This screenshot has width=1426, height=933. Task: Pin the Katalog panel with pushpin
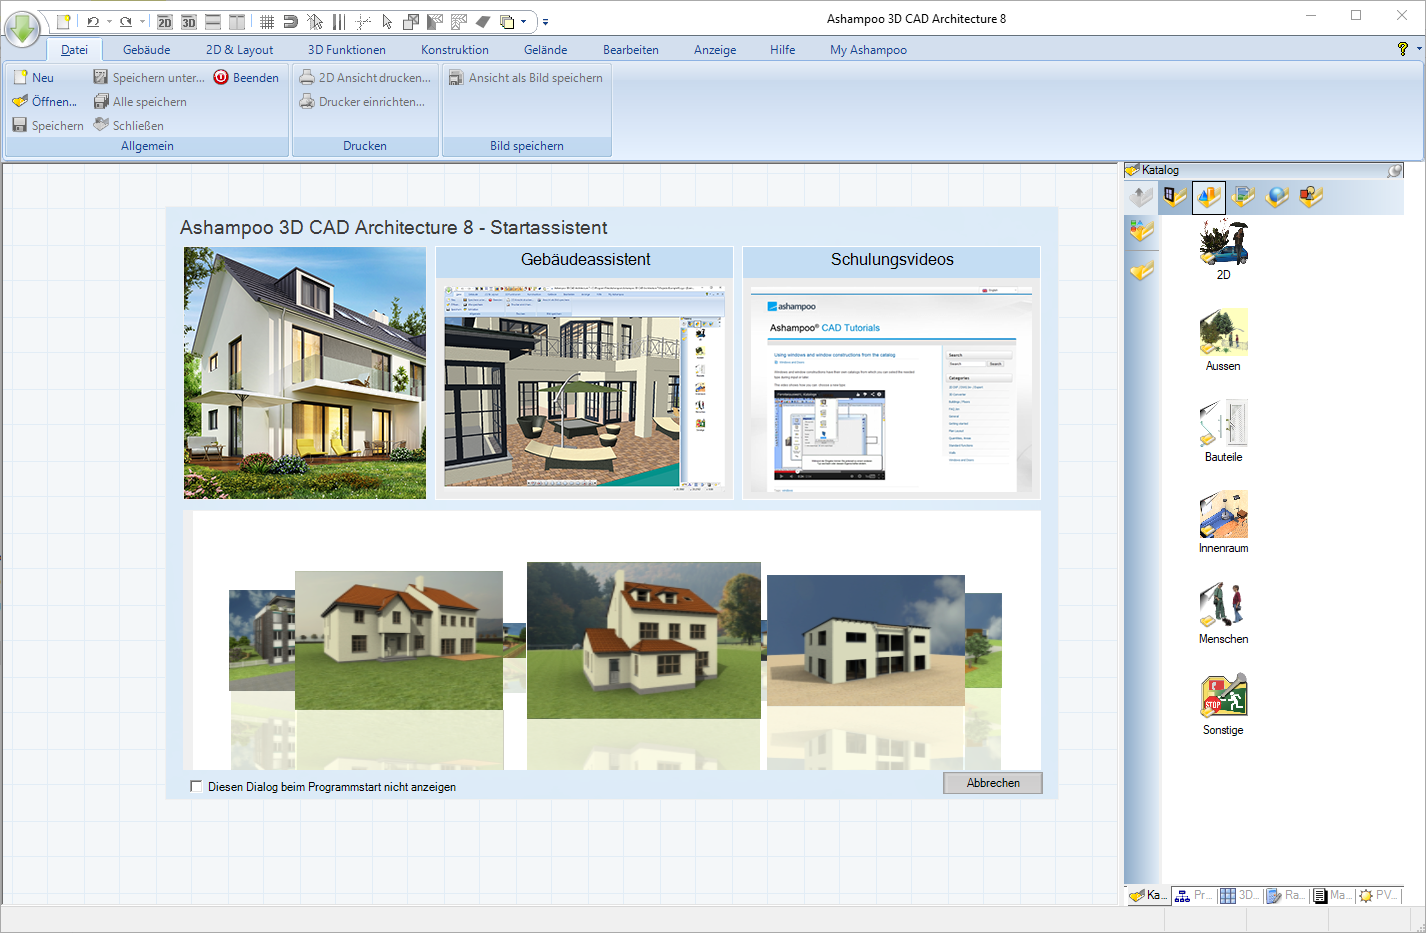coord(1394,171)
